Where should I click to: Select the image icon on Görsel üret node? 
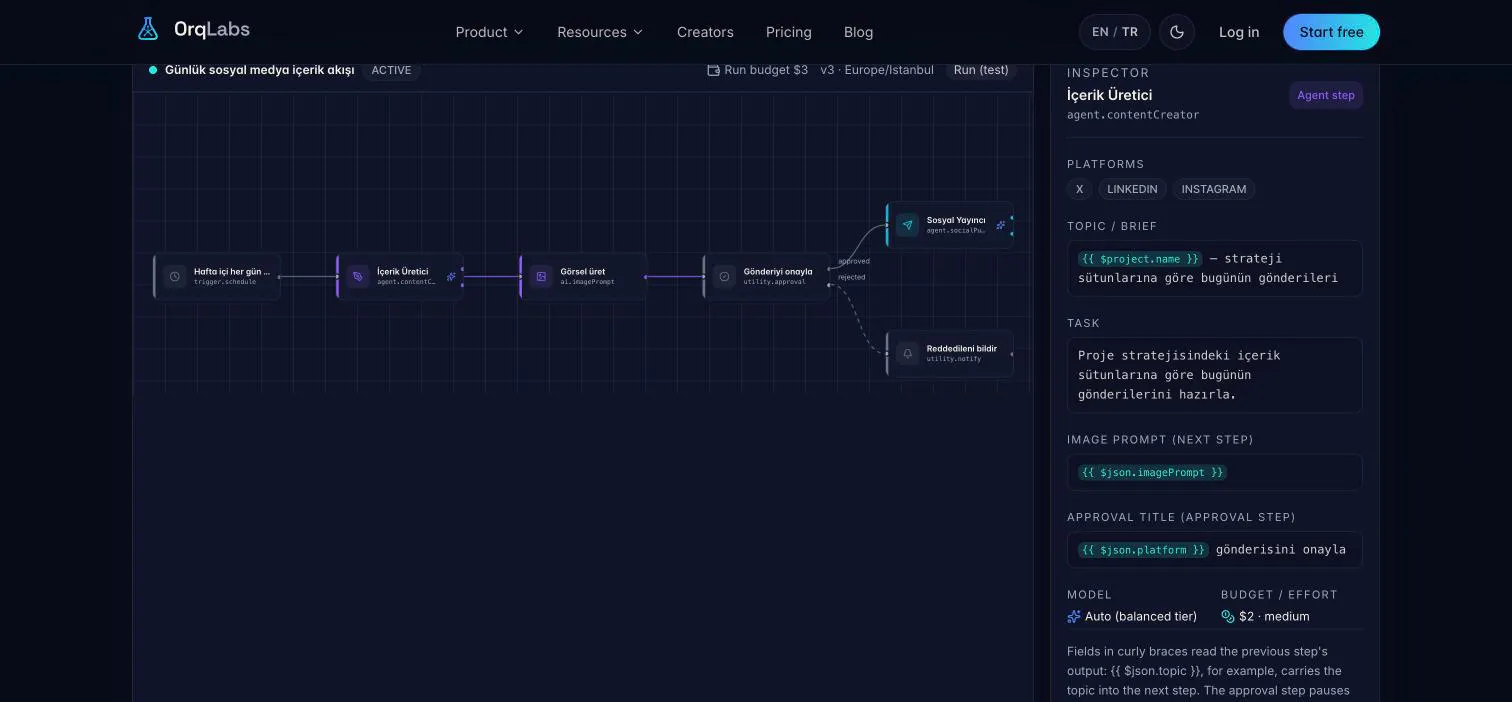tap(541, 276)
